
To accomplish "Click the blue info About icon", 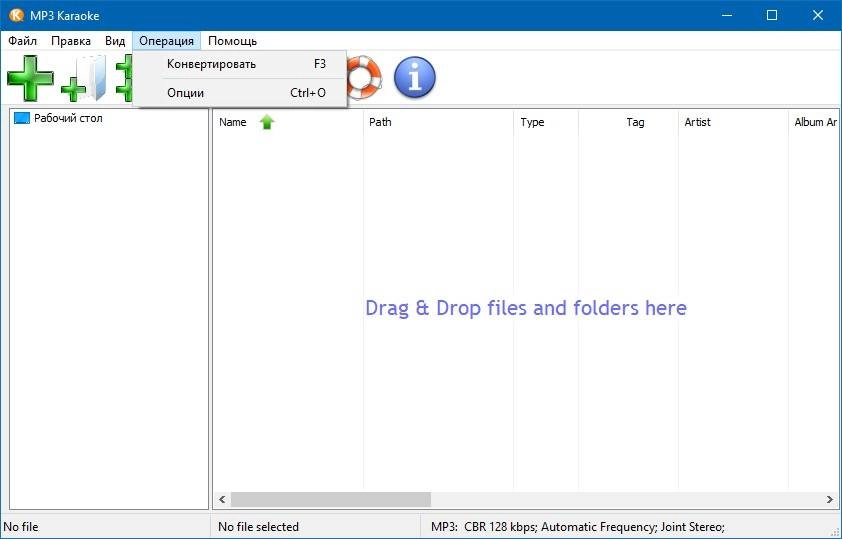I will (415, 78).
